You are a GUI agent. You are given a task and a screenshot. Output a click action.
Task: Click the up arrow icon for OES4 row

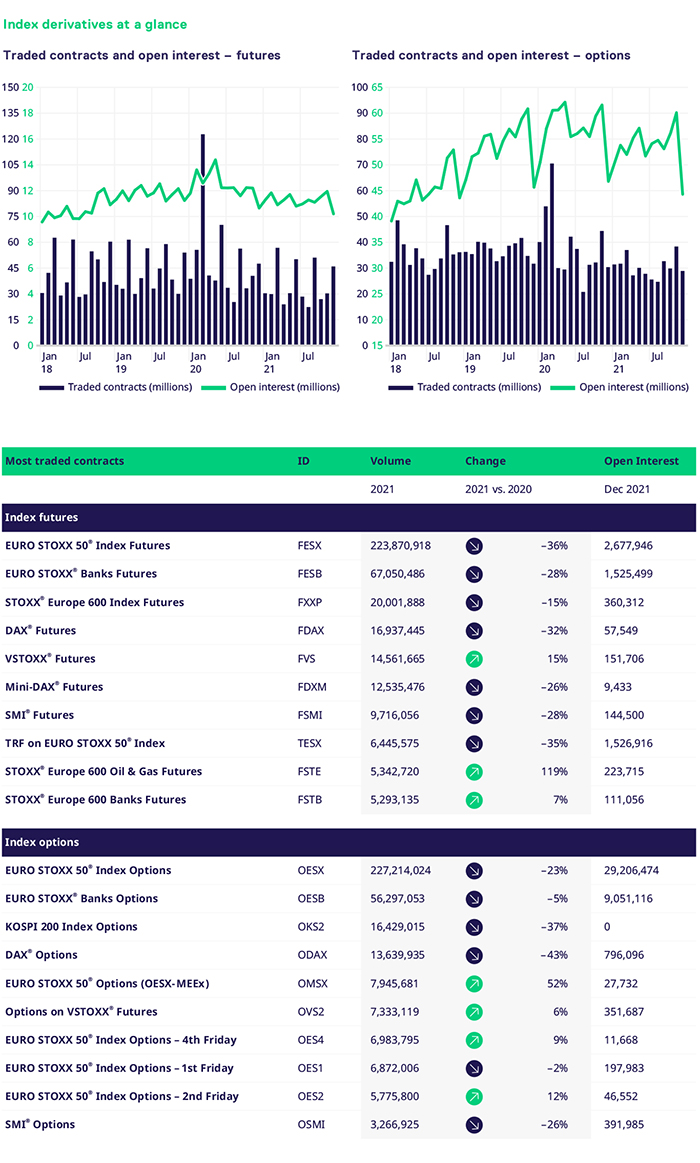click(x=474, y=1040)
